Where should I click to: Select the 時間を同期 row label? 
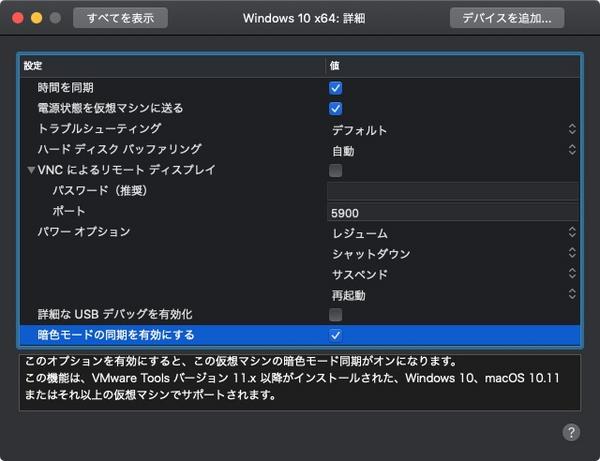(65, 88)
